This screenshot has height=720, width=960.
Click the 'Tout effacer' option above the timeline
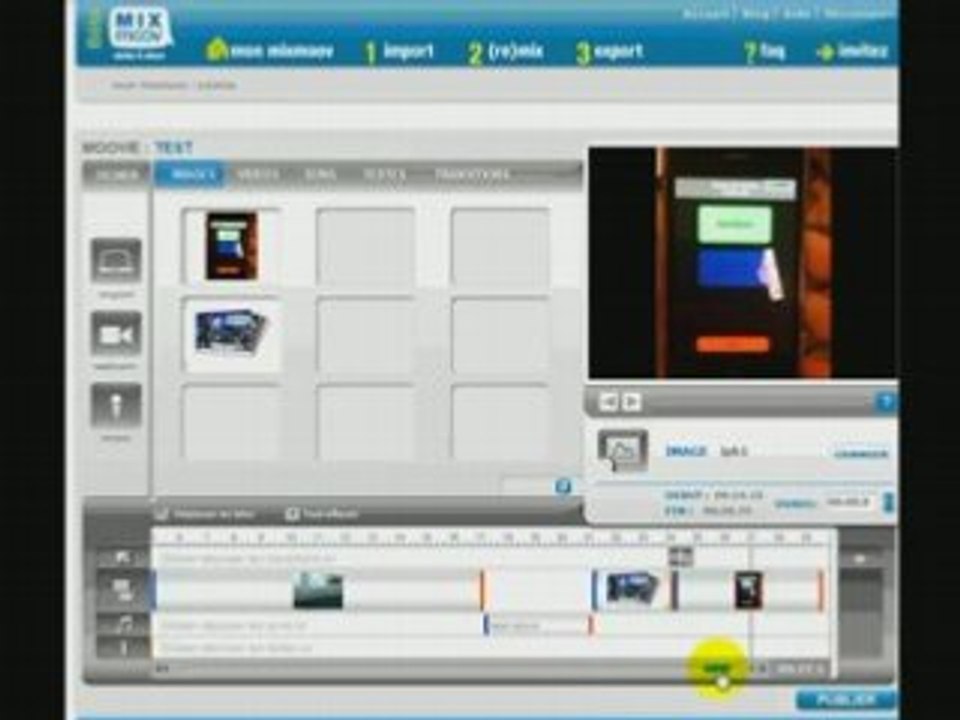pos(323,514)
